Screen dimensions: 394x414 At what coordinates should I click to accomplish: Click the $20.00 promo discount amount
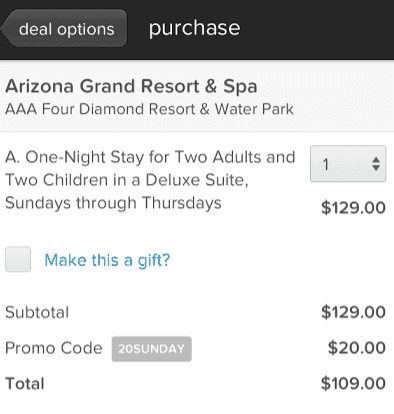pyautogui.click(x=357, y=348)
